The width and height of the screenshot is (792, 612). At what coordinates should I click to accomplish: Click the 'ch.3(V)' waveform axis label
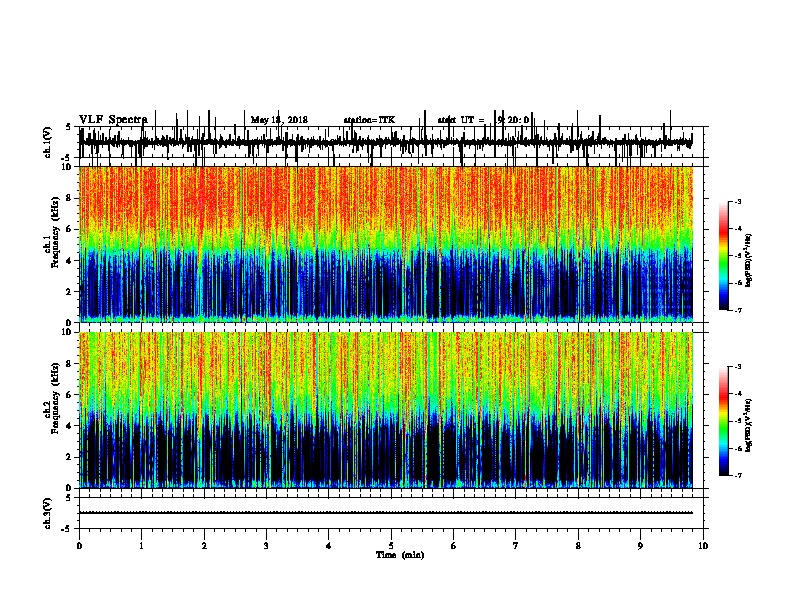point(48,514)
